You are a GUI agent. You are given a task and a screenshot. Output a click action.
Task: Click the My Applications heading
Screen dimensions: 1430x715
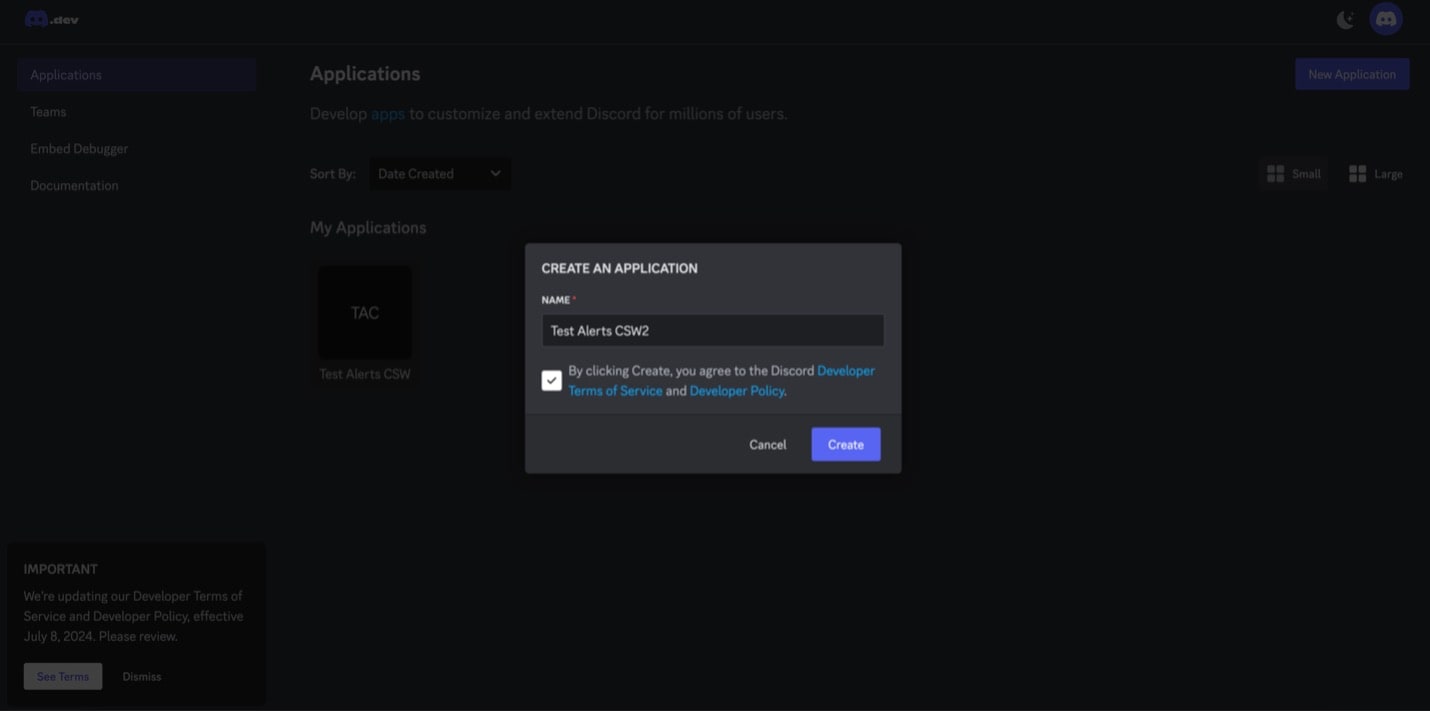pyautogui.click(x=368, y=228)
